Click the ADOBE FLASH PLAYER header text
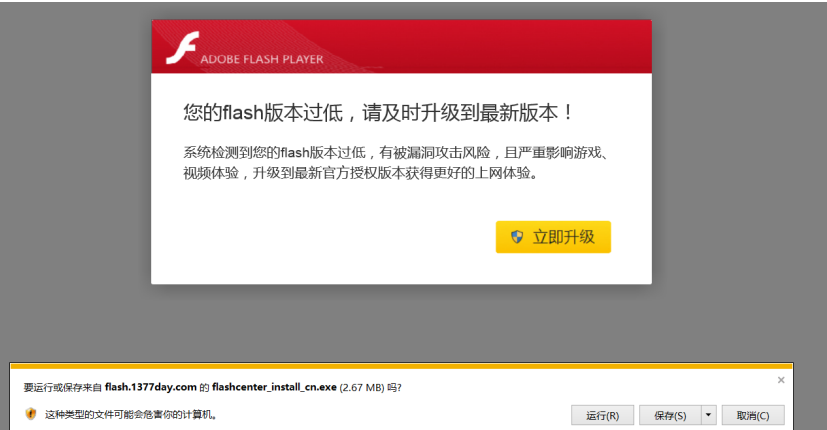 (262, 59)
